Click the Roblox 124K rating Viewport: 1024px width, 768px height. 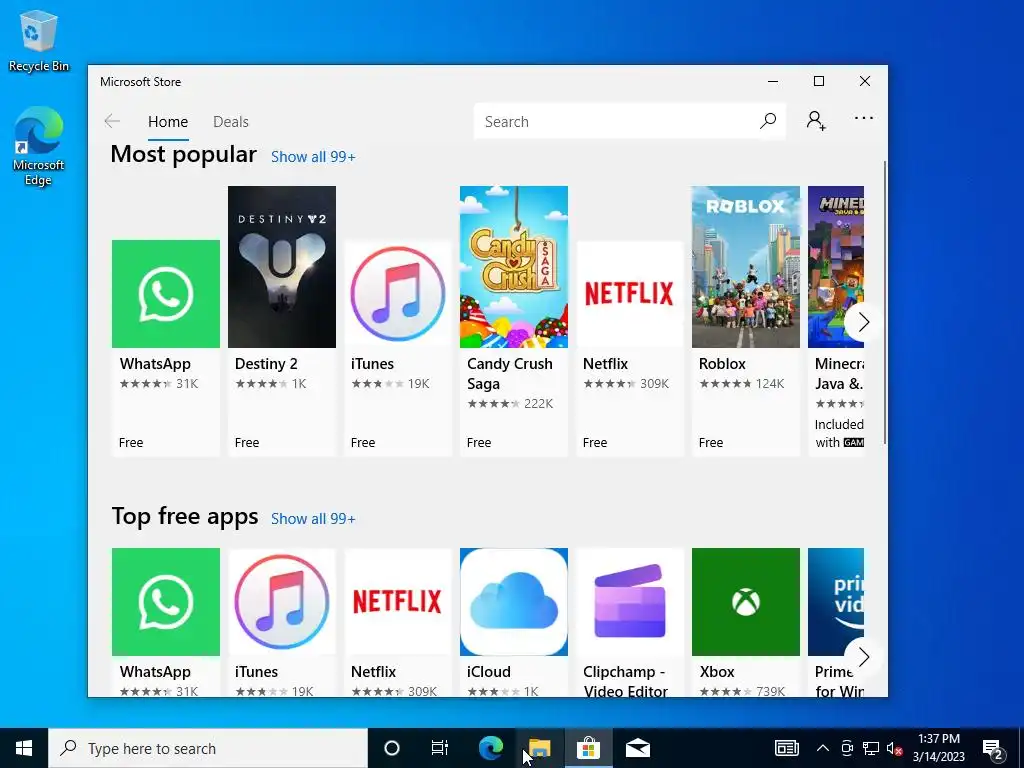click(741, 383)
